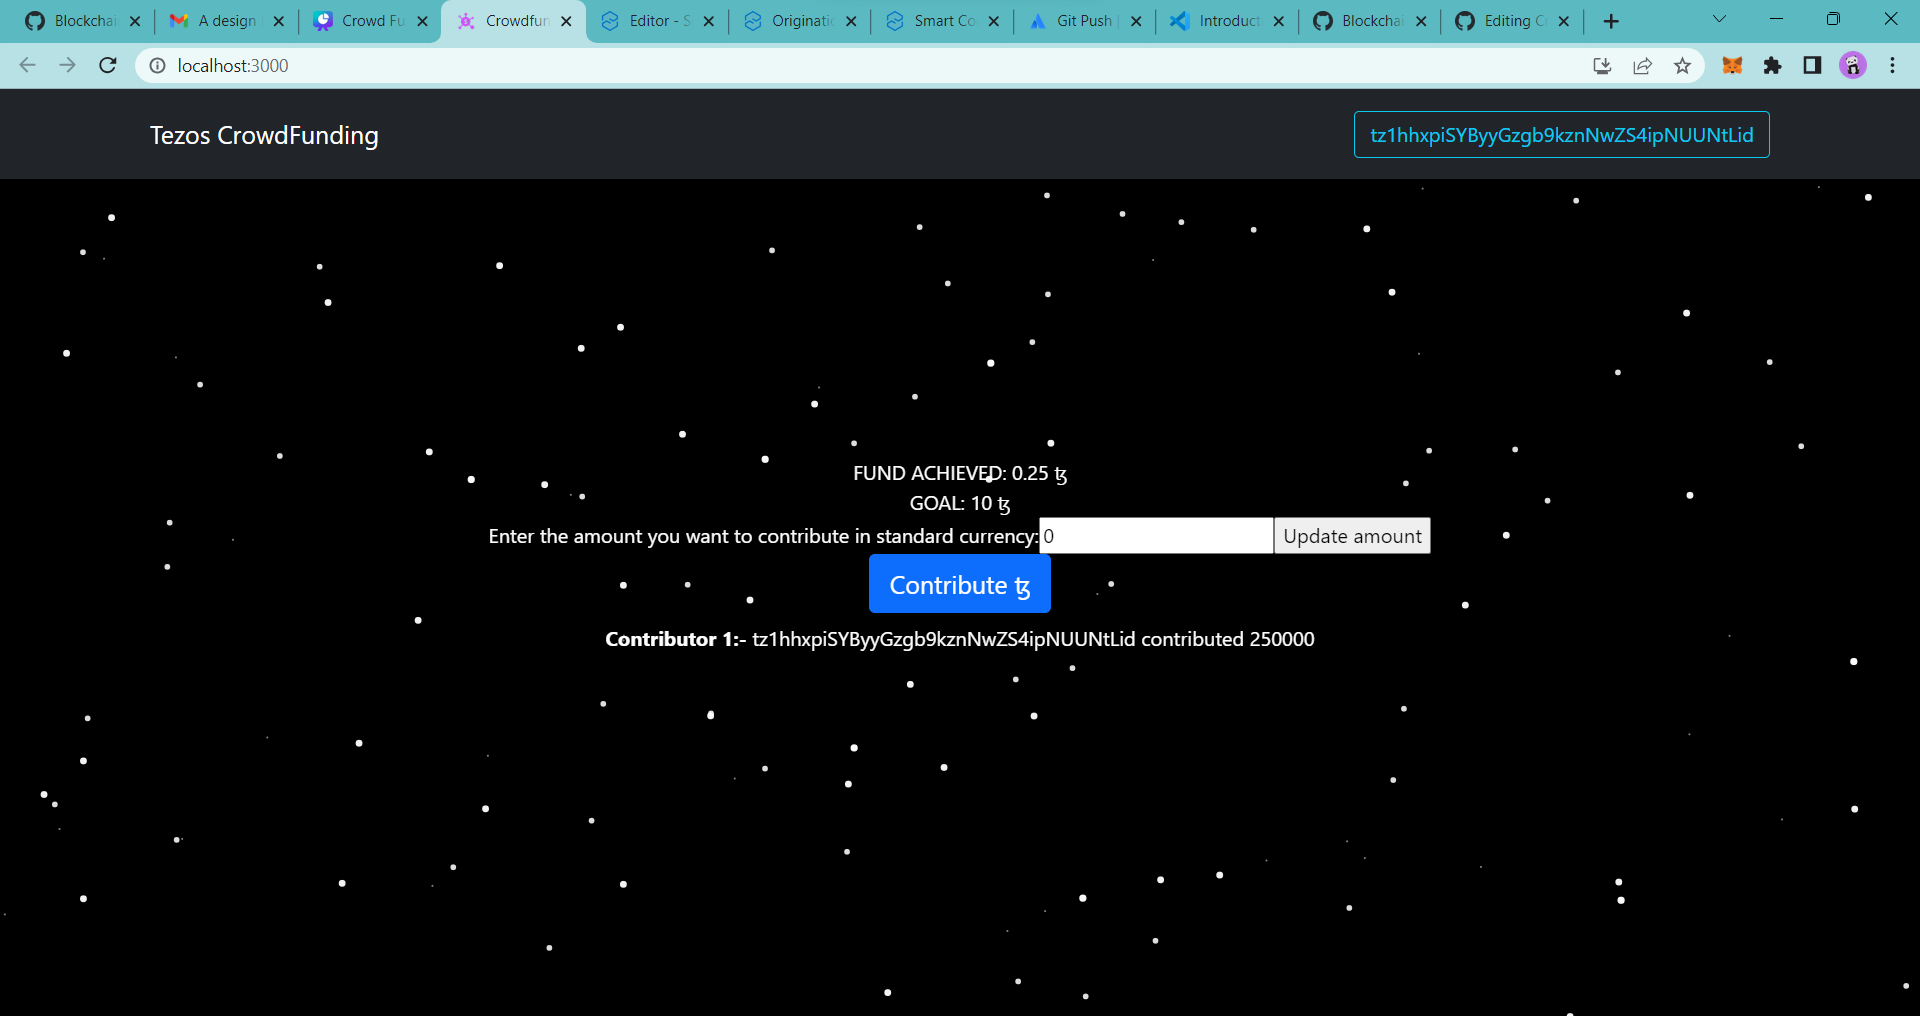Click the contribution amount input field
Screen dimensions: 1920x1016
tap(1155, 535)
